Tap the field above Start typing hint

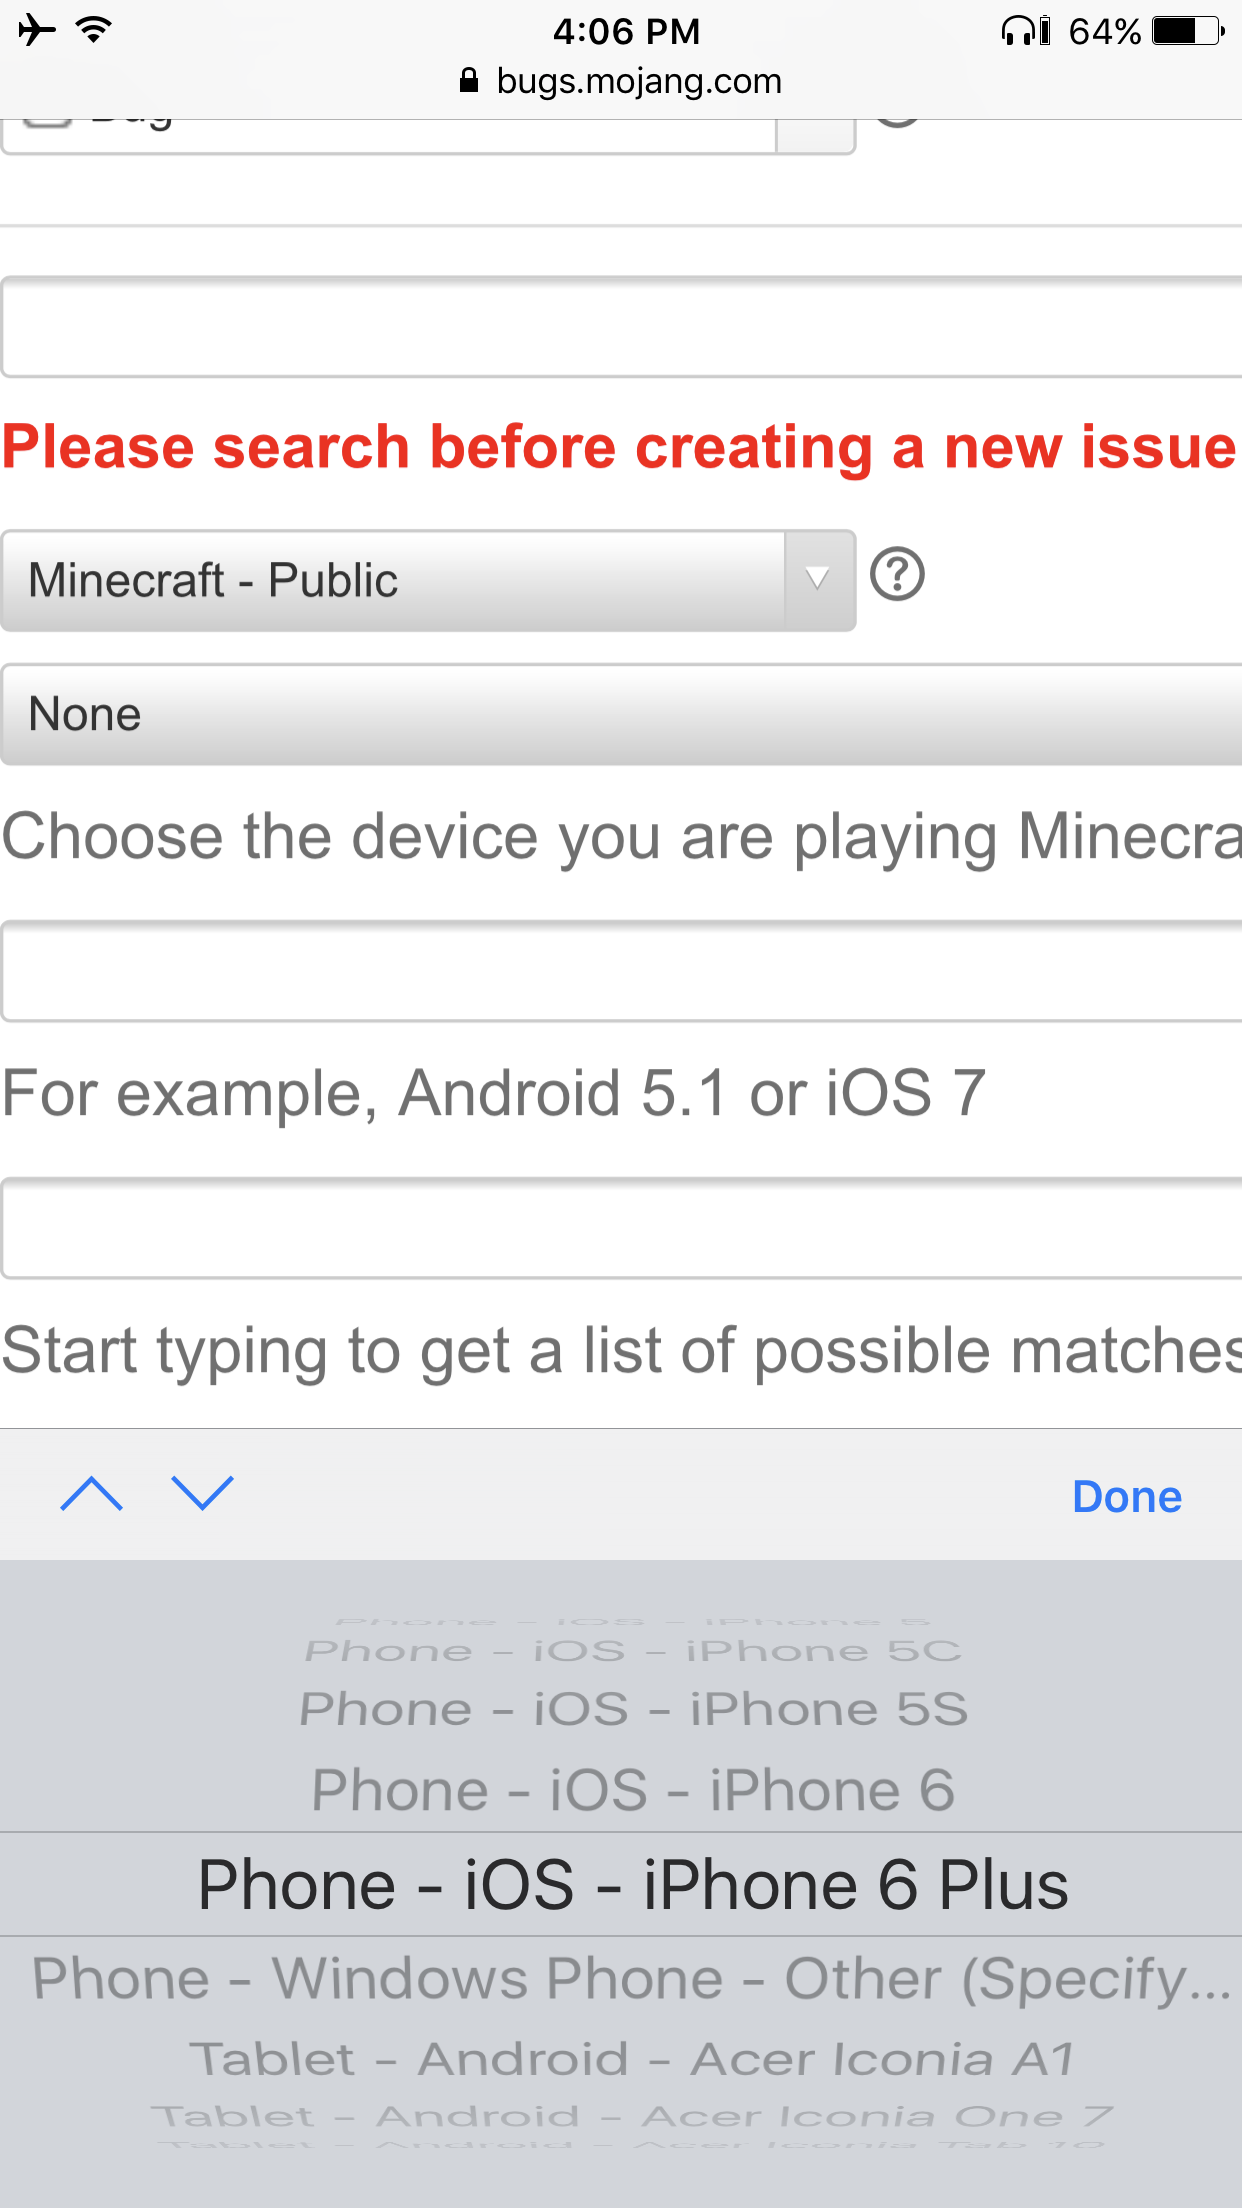(x=620, y=1229)
